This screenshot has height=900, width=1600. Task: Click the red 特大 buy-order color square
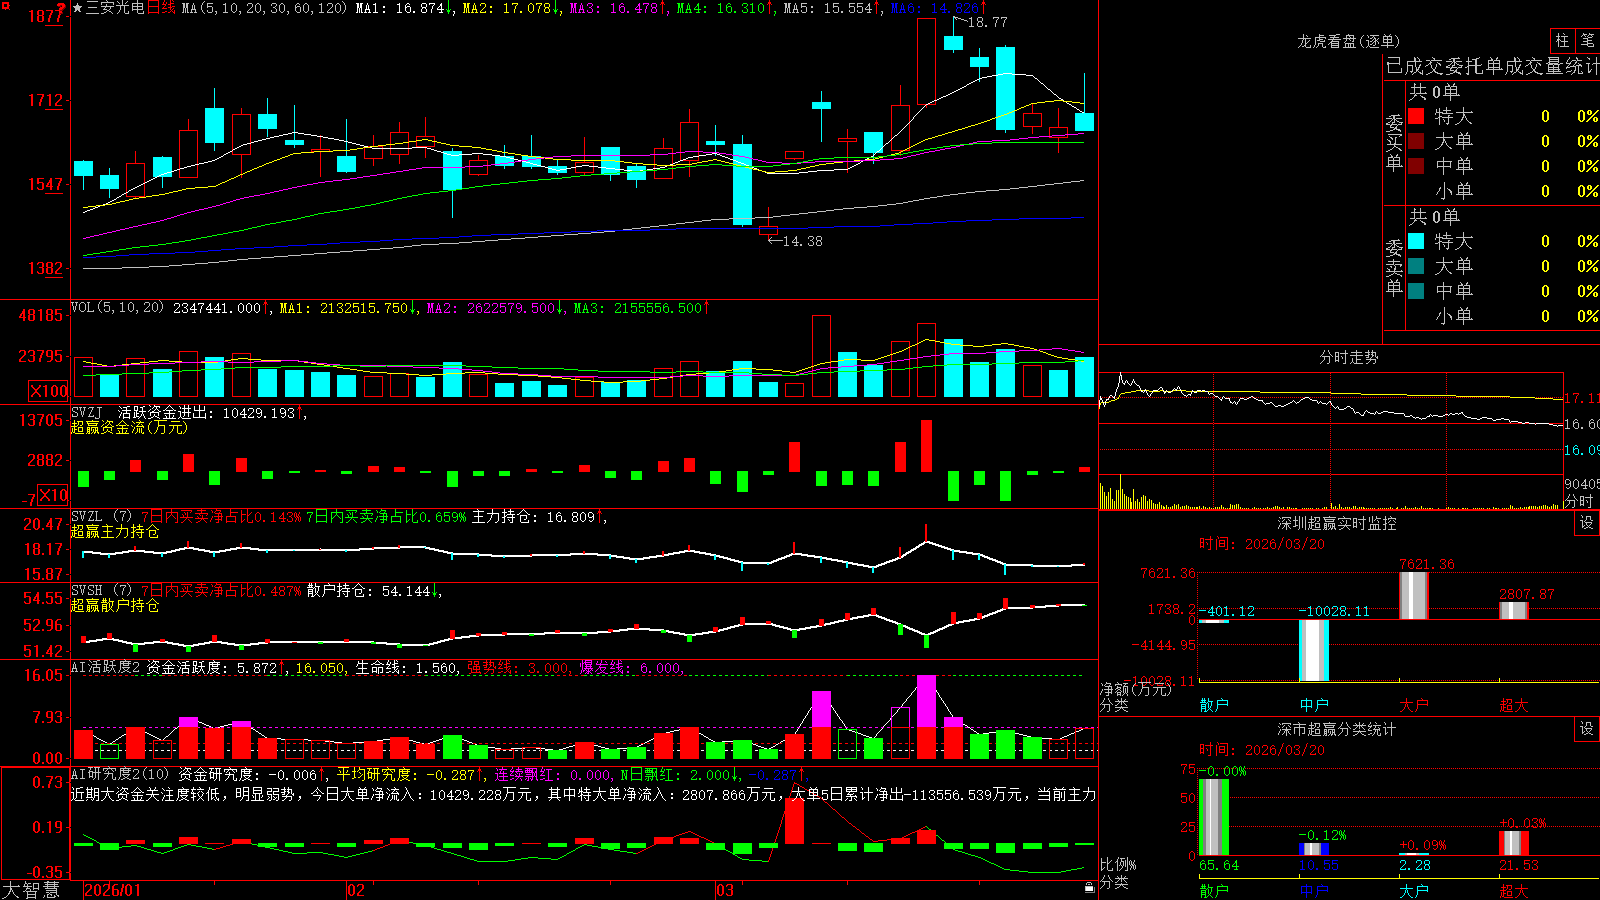coord(1416,116)
